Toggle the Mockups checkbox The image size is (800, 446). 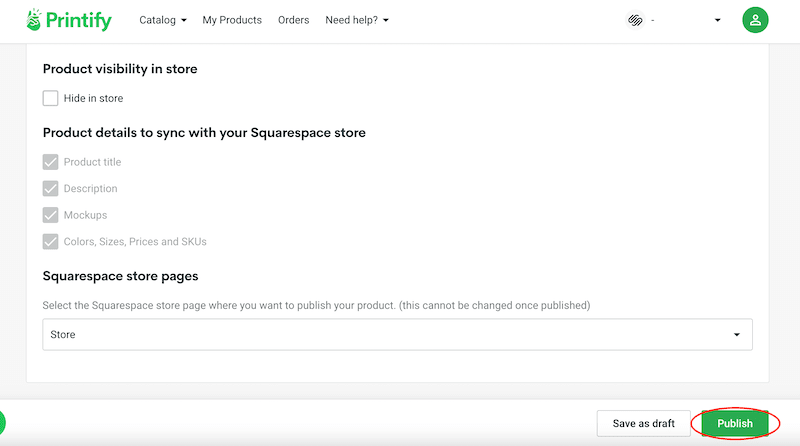pyautogui.click(x=51, y=215)
